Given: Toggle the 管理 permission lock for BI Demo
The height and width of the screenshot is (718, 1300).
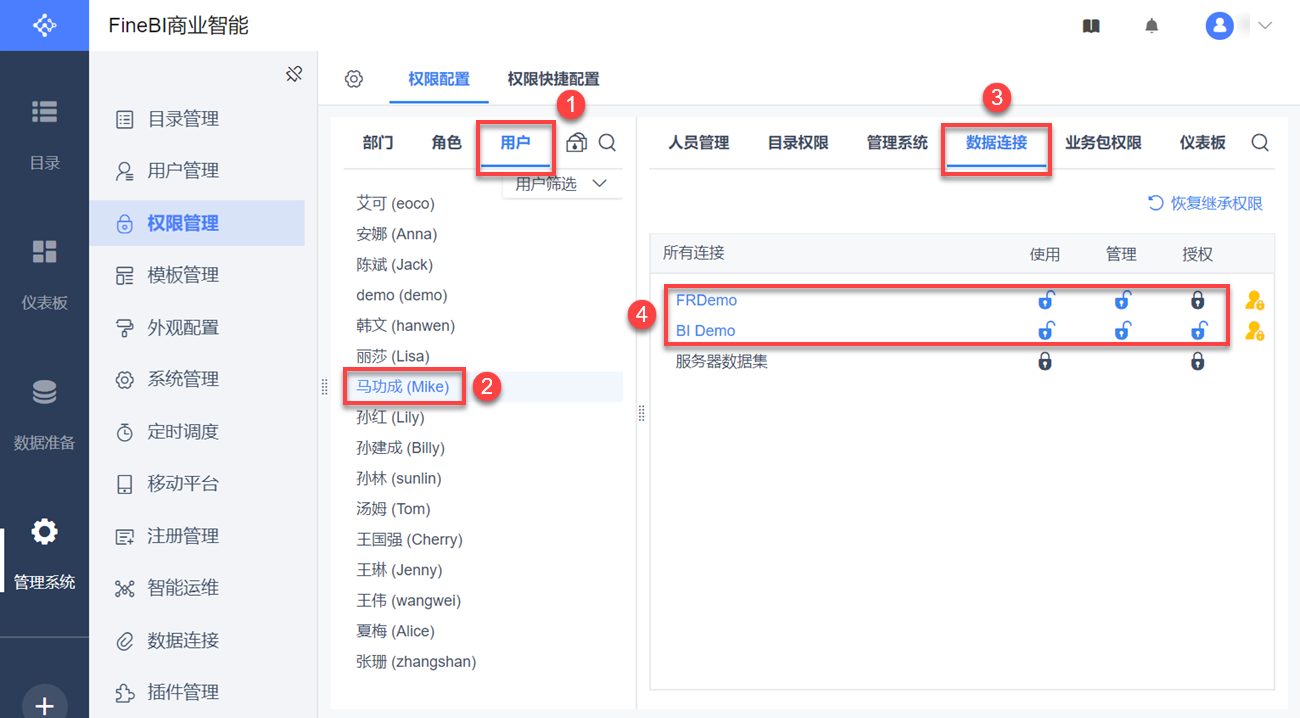Looking at the screenshot, I should 1121,331.
